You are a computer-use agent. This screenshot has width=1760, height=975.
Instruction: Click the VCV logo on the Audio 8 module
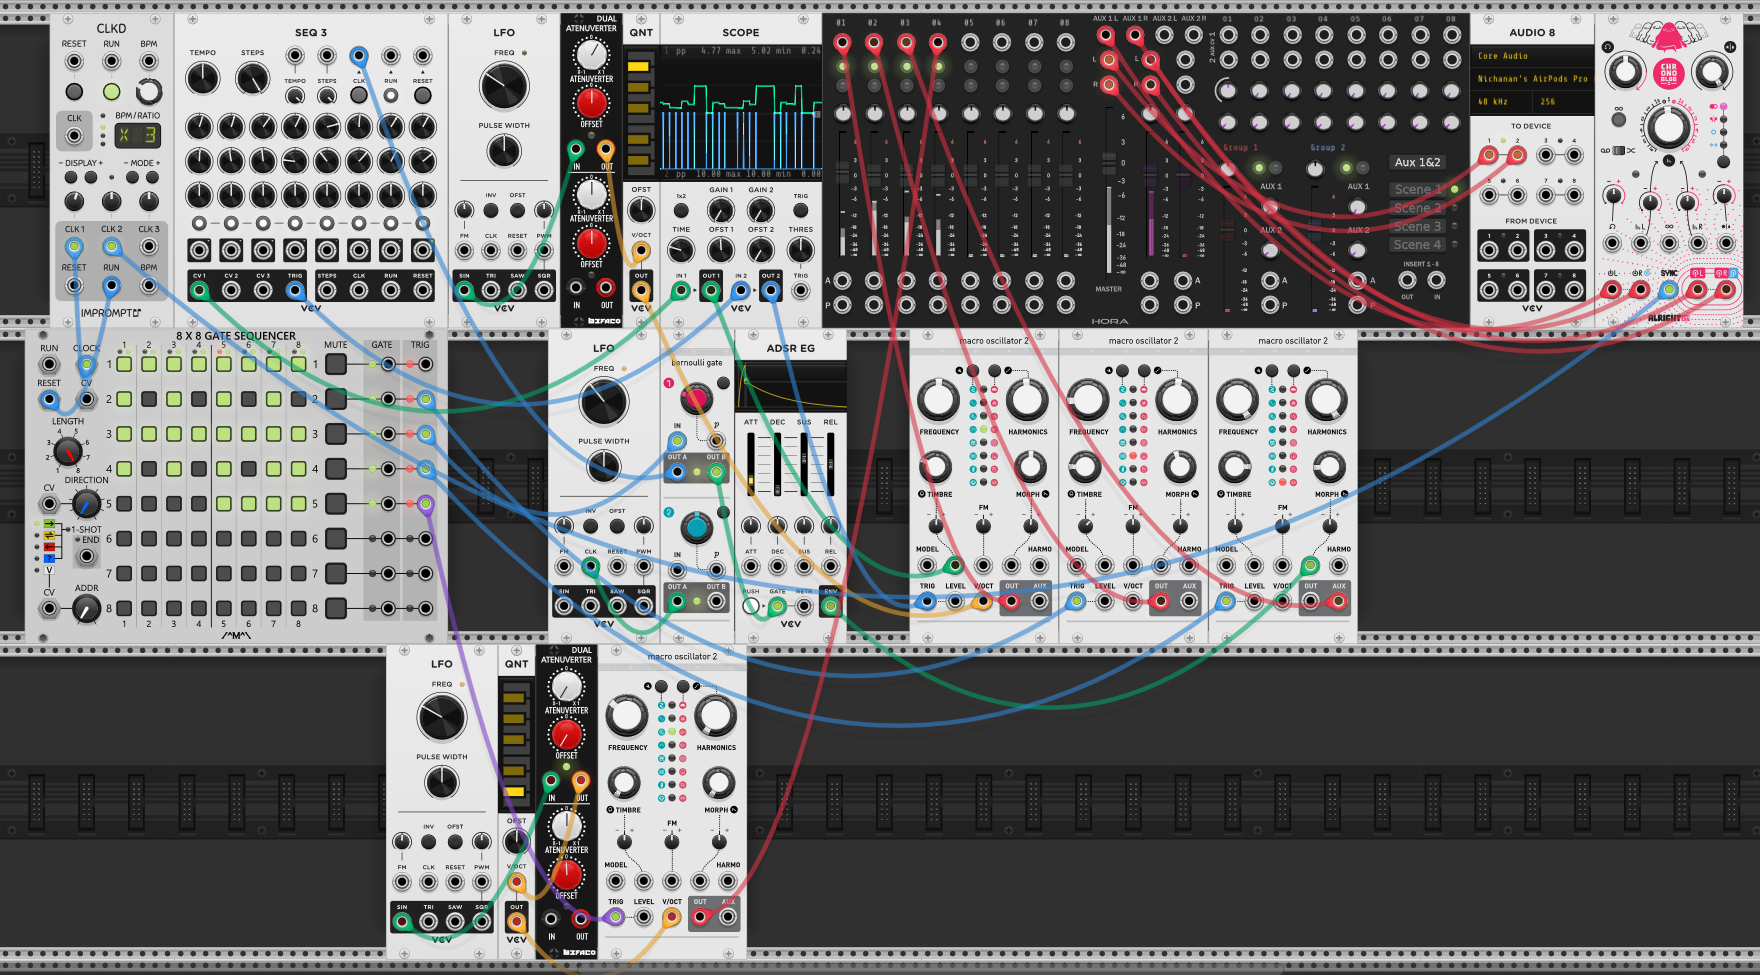[x=1532, y=308]
